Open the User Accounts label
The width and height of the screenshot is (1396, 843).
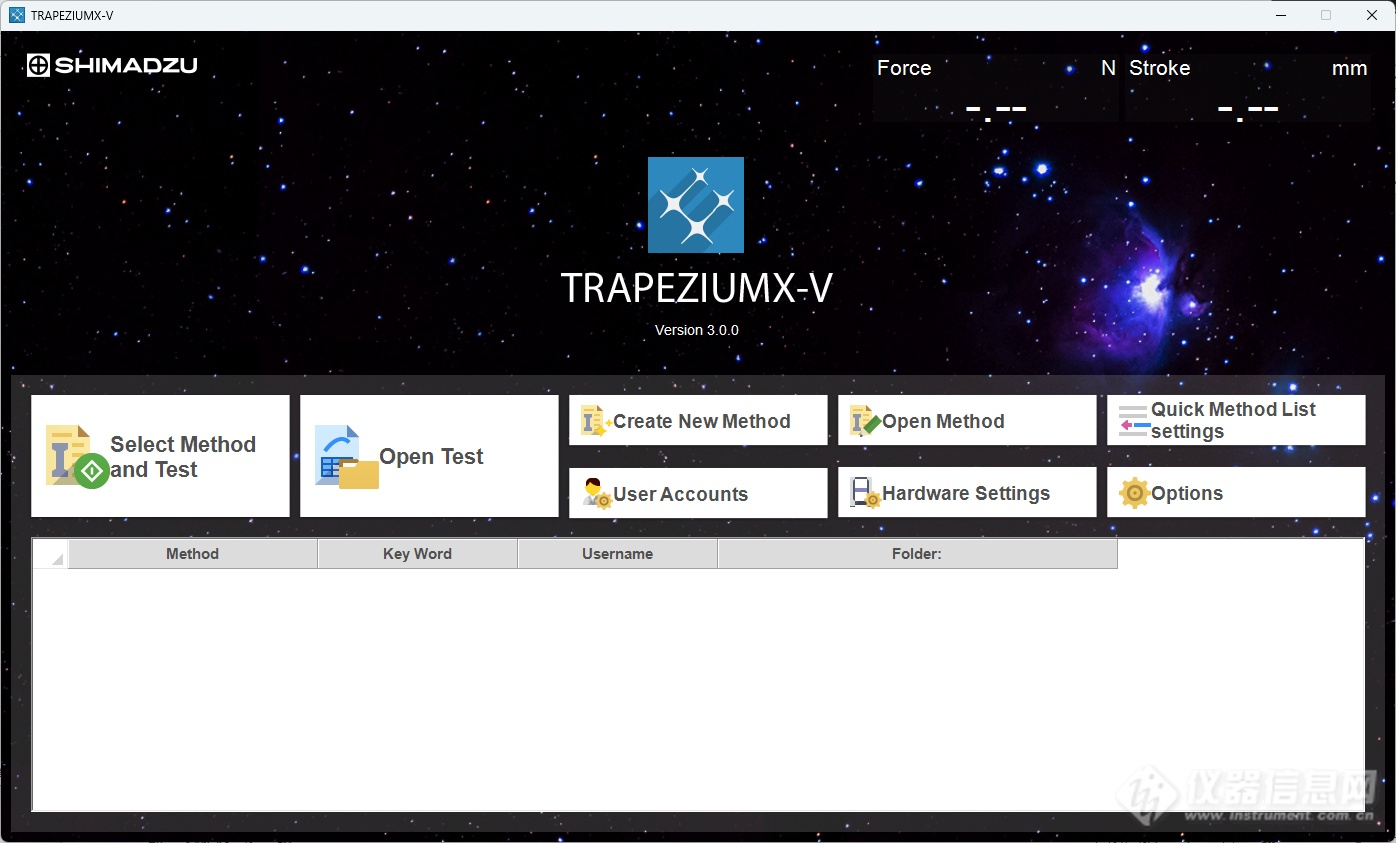coord(680,494)
